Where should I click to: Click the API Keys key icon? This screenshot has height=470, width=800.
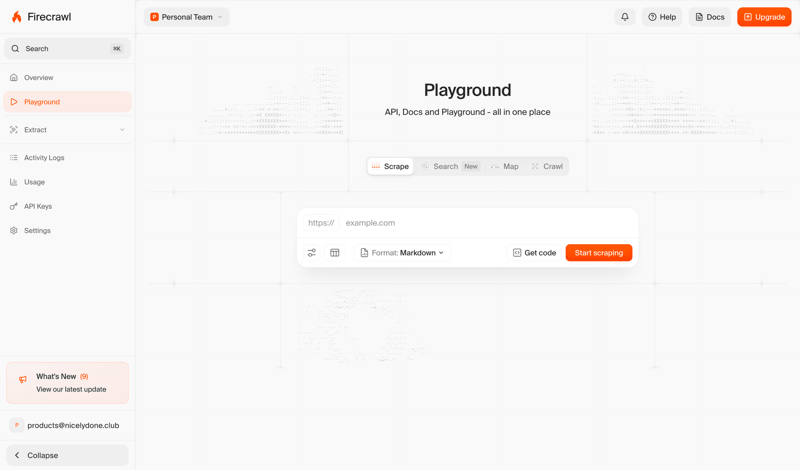pyautogui.click(x=14, y=206)
